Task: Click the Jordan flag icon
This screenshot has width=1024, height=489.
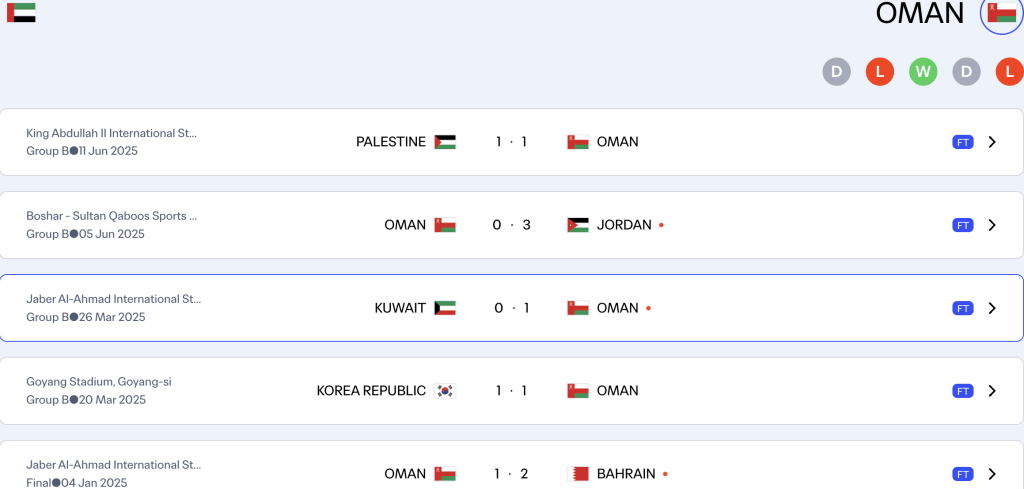Action: coord(578,225)
